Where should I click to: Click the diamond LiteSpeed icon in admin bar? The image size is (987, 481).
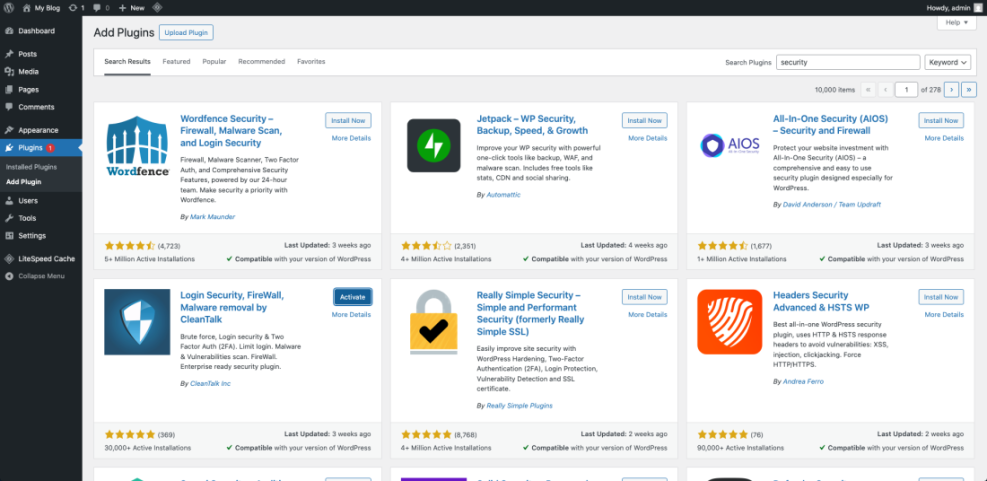click(x=157, y=8)
